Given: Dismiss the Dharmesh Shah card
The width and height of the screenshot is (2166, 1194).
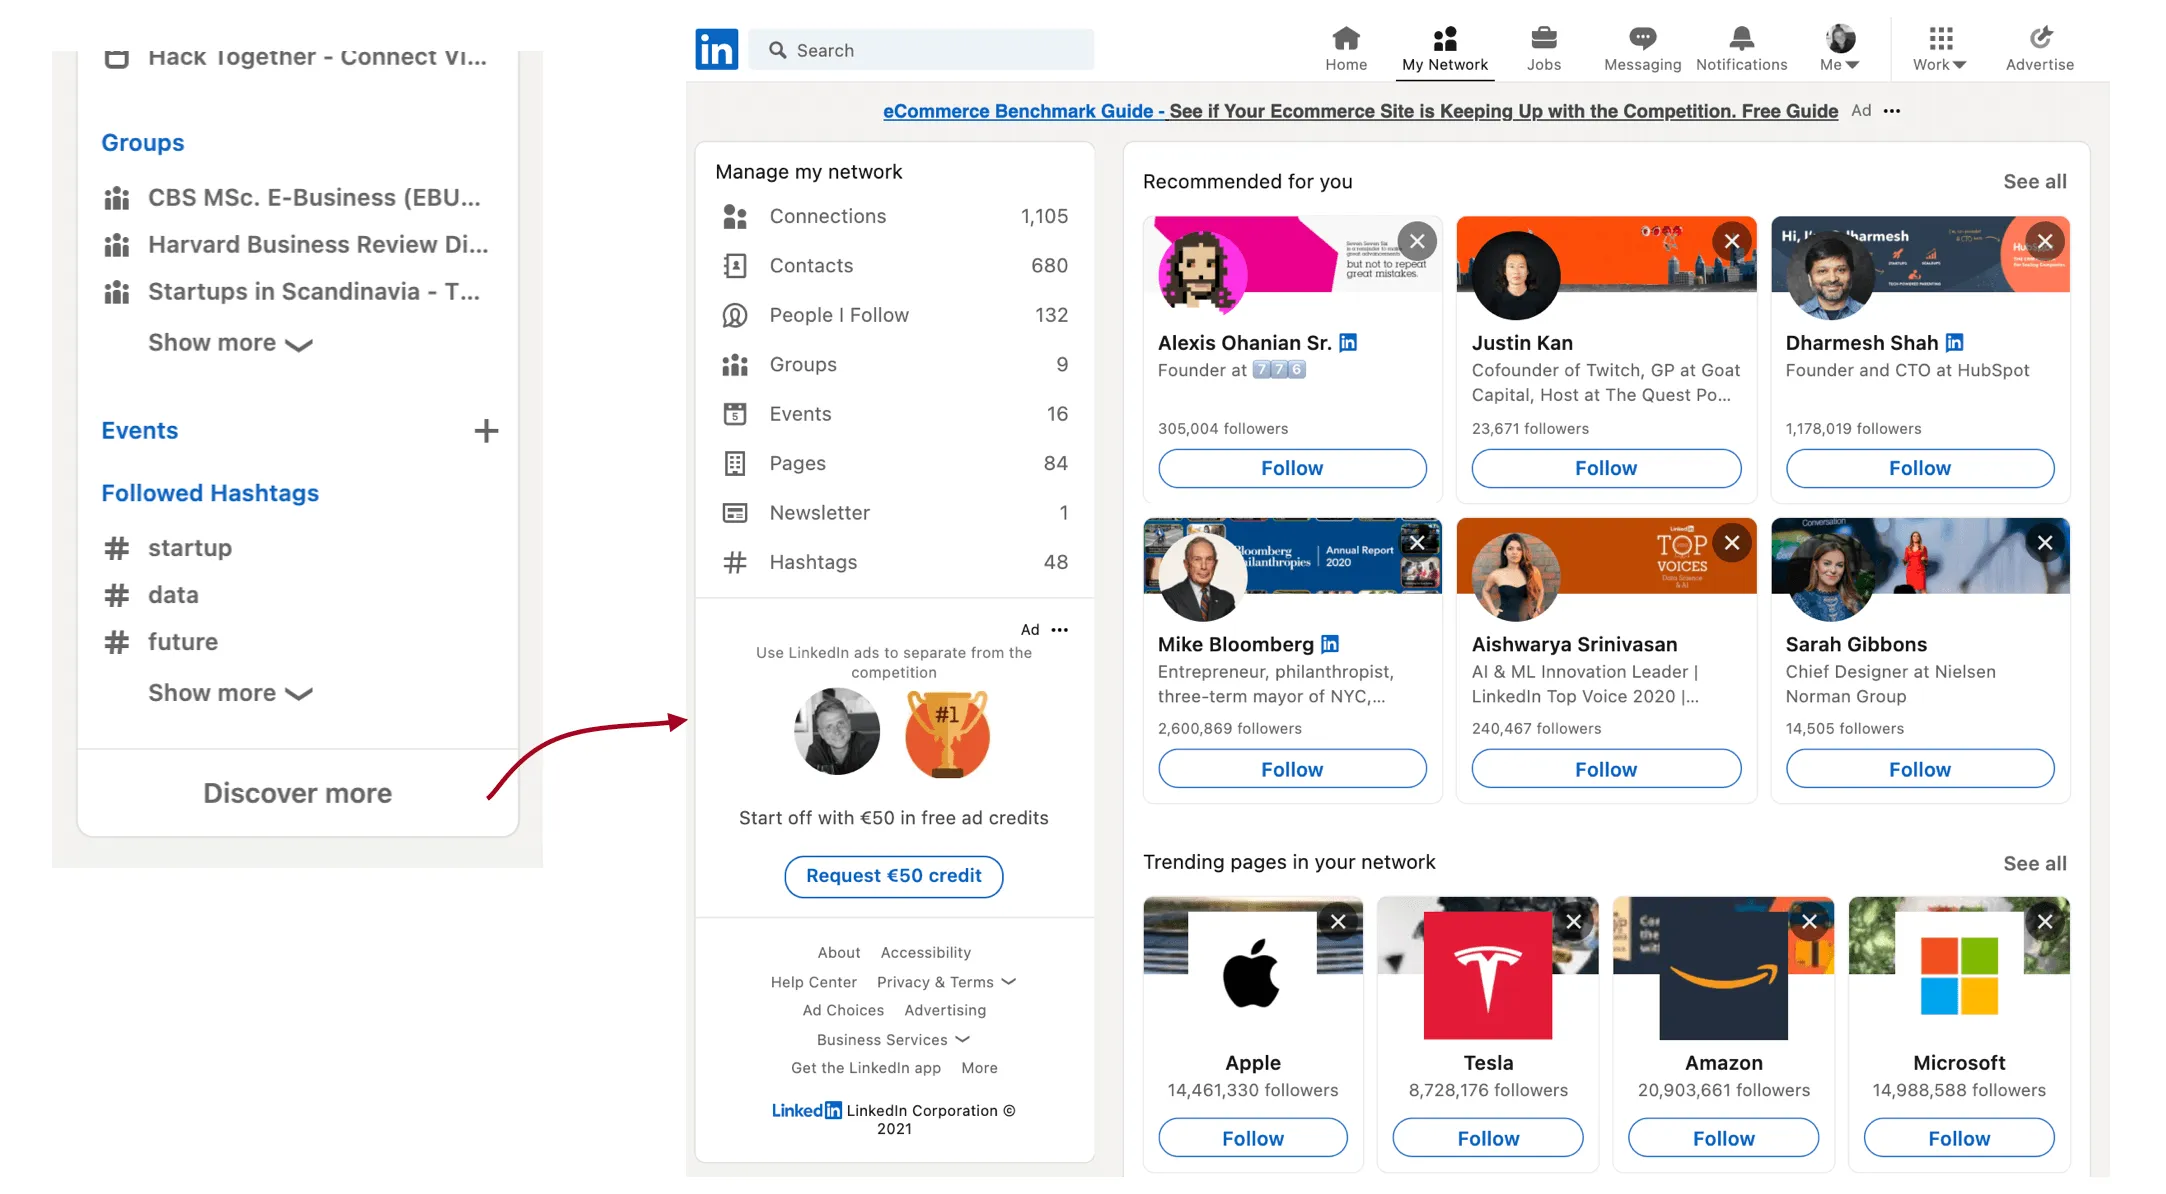Looking at the screenshot, I should [2045, 241].
